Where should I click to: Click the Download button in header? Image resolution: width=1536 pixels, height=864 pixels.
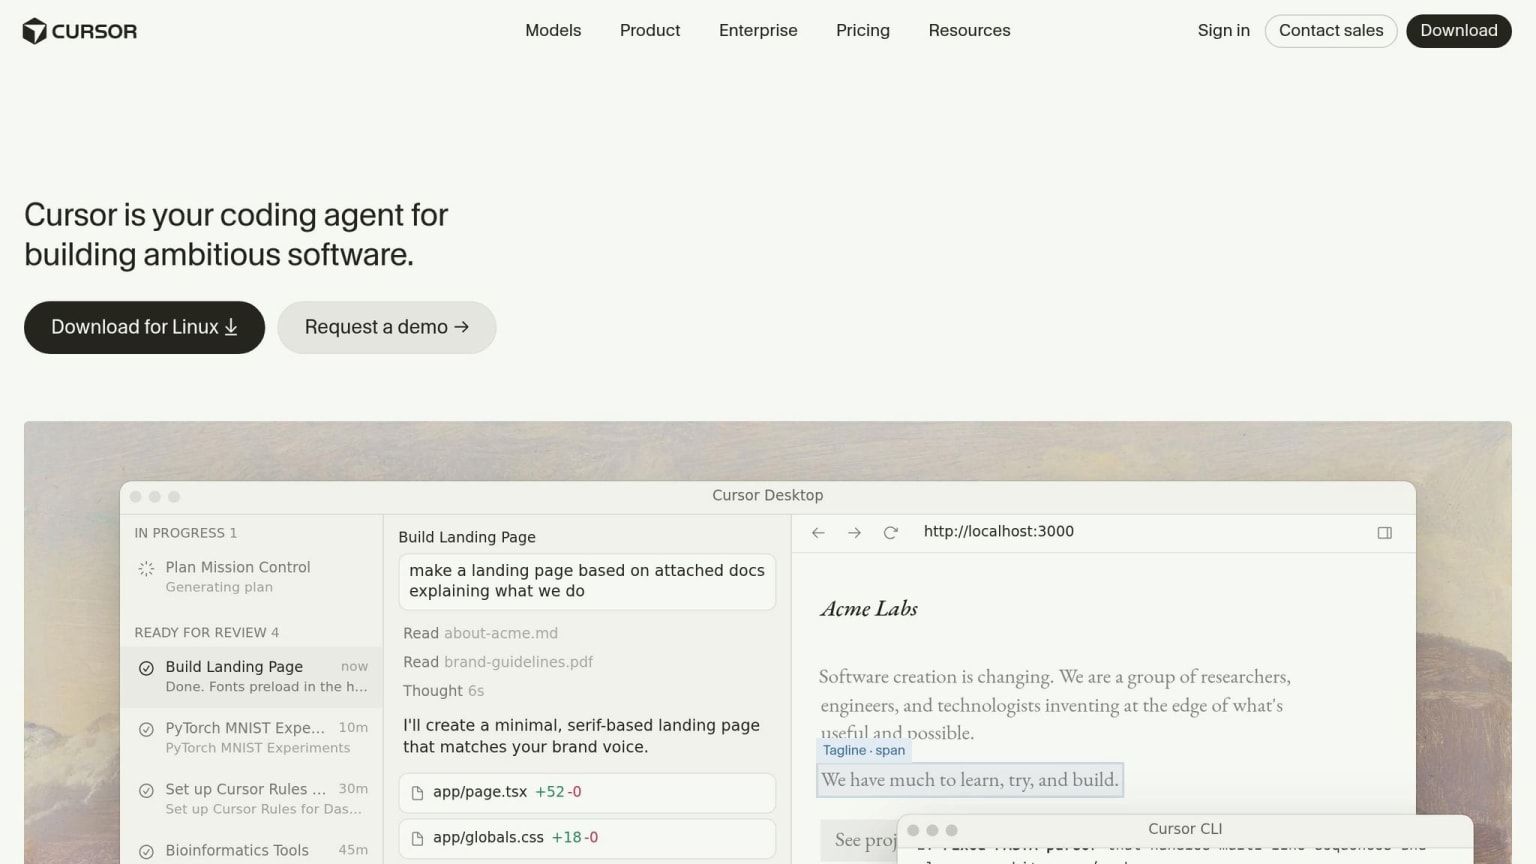pyautogui.click(x=1459, y=31)
